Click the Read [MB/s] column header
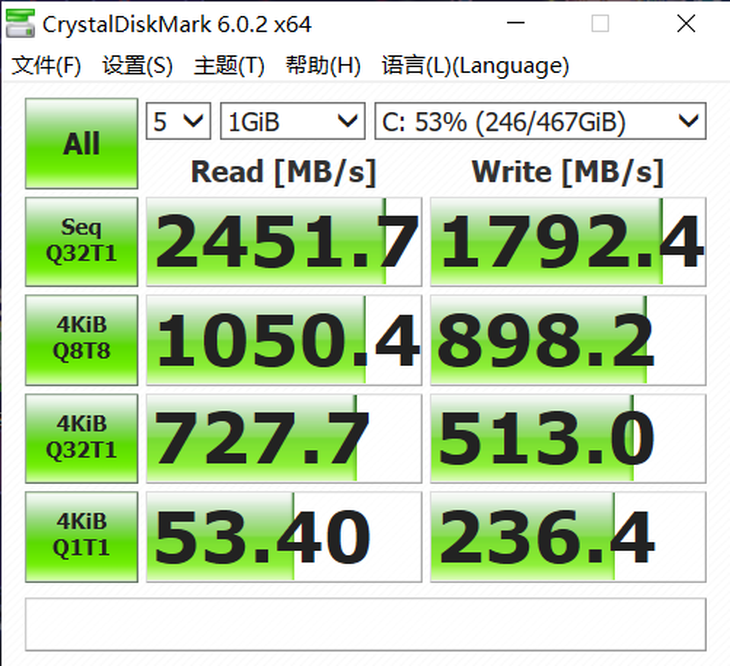This screenshot has width=730, height=666. pos(284,172)
